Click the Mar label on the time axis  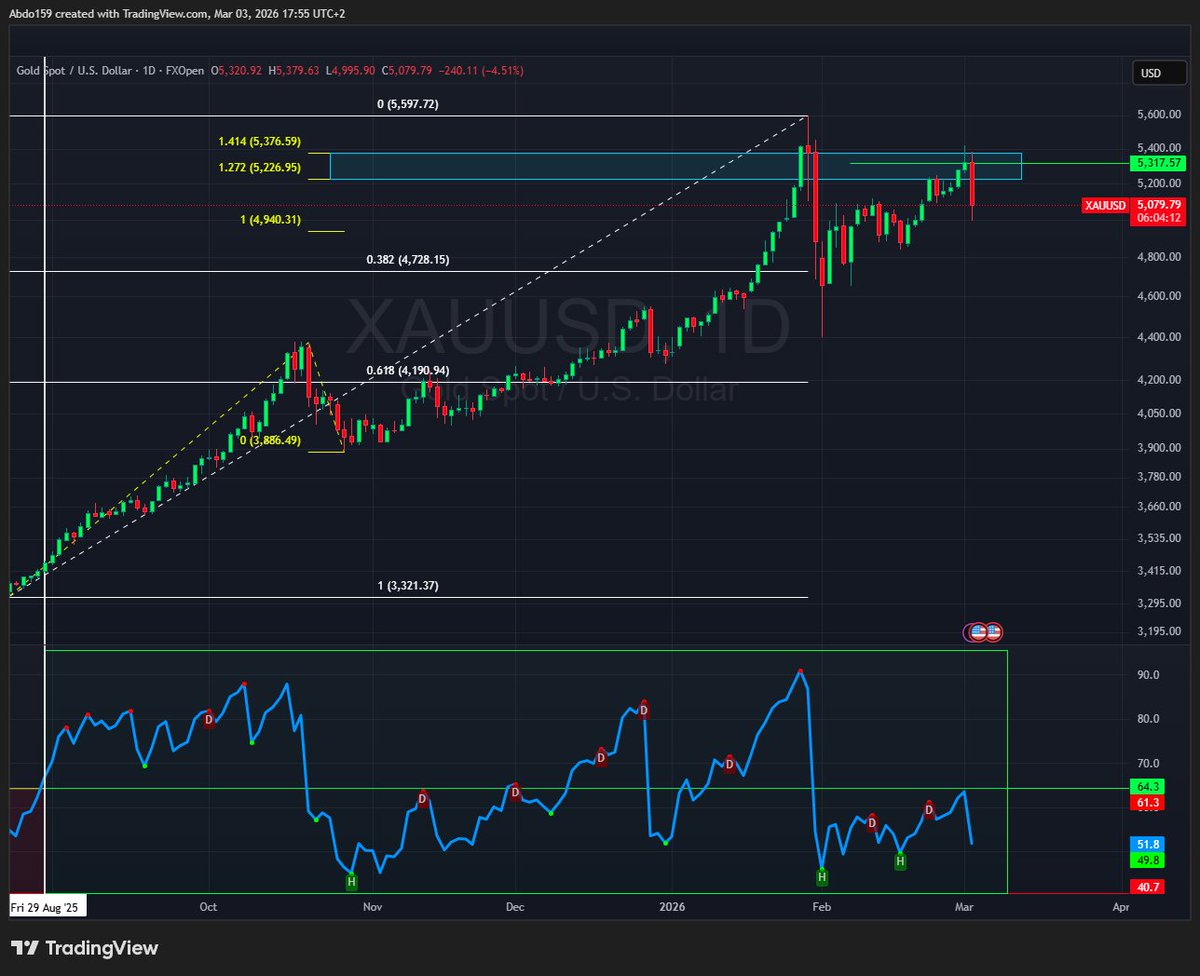click(x=964, y=908)
